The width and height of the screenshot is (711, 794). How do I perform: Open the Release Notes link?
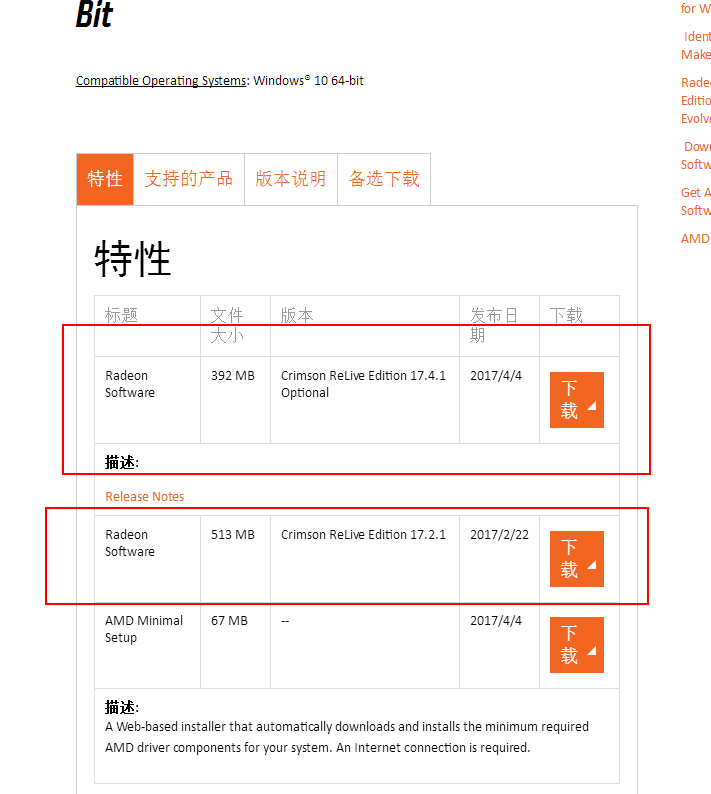pos(144,497)
